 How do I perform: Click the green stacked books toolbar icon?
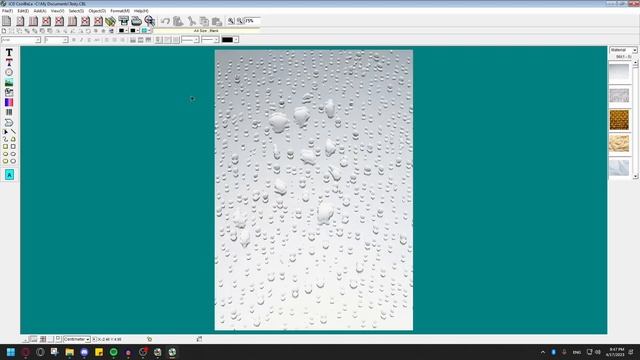point(110,21)
